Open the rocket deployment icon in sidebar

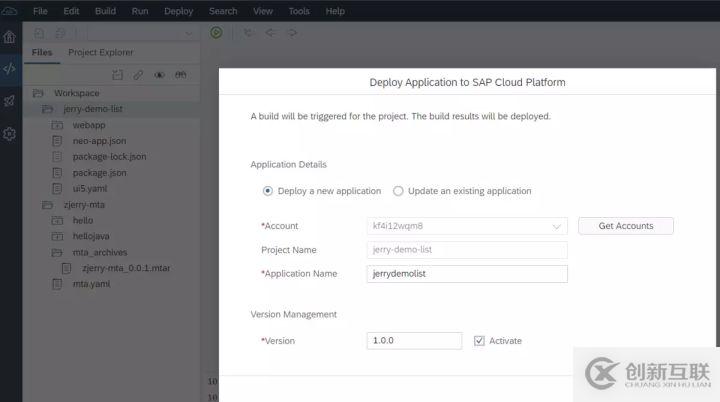click(9, 101)
